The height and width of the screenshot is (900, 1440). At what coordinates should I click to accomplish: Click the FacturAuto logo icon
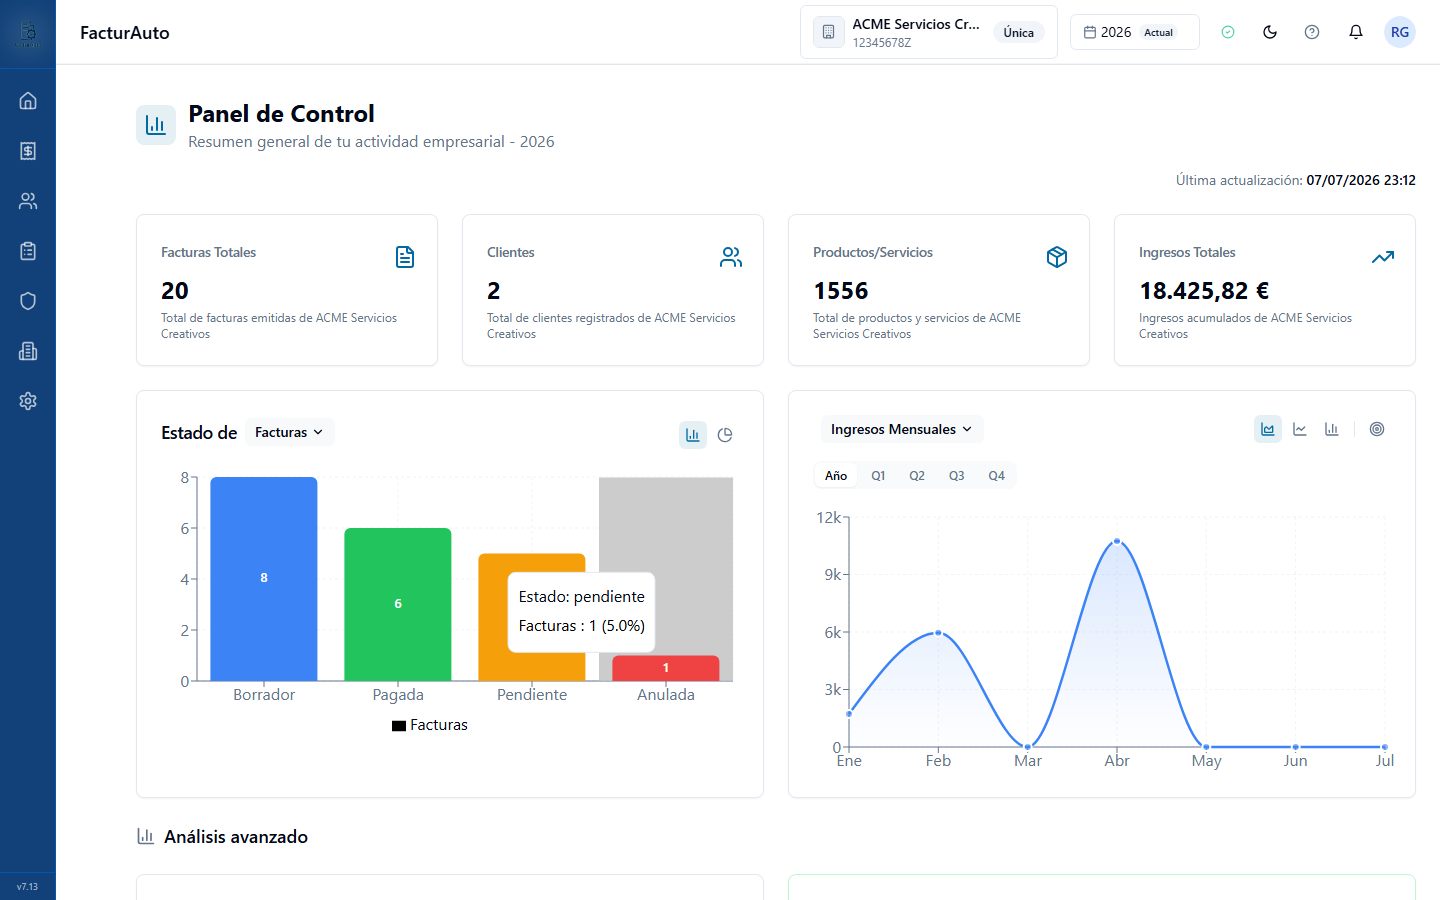pos(28,33)
